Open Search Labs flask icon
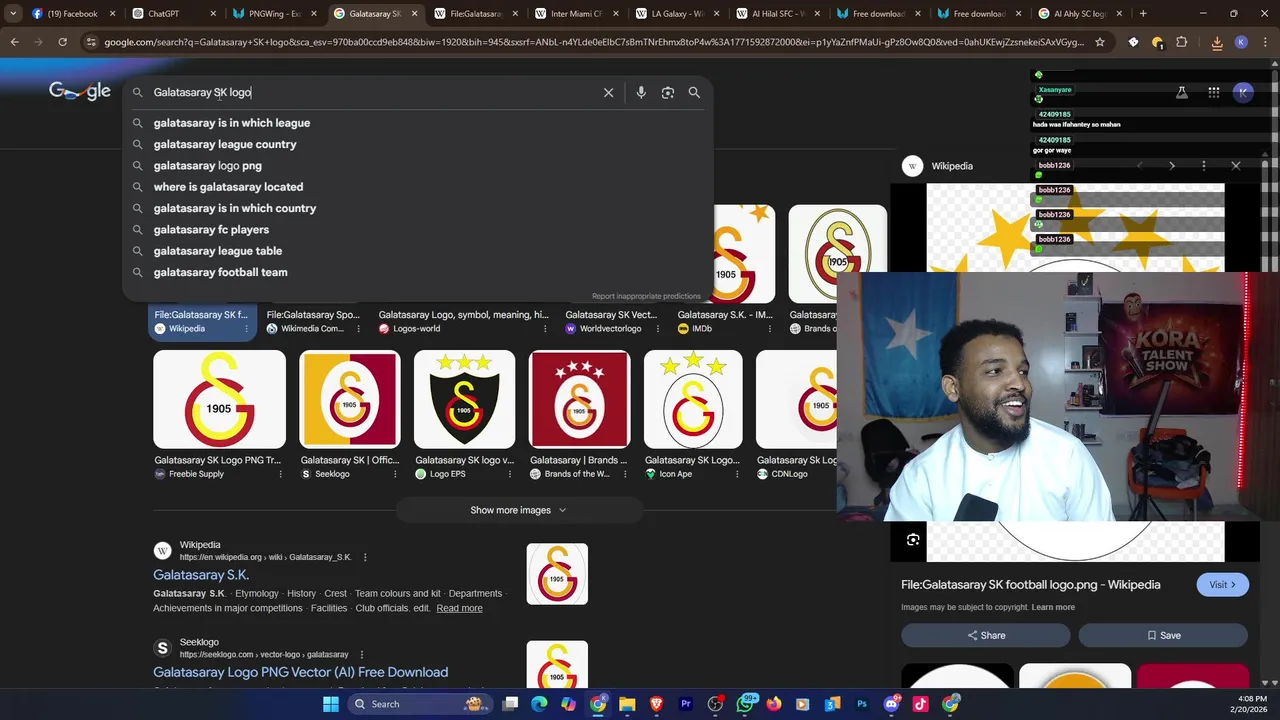 tap(1181, 92)
